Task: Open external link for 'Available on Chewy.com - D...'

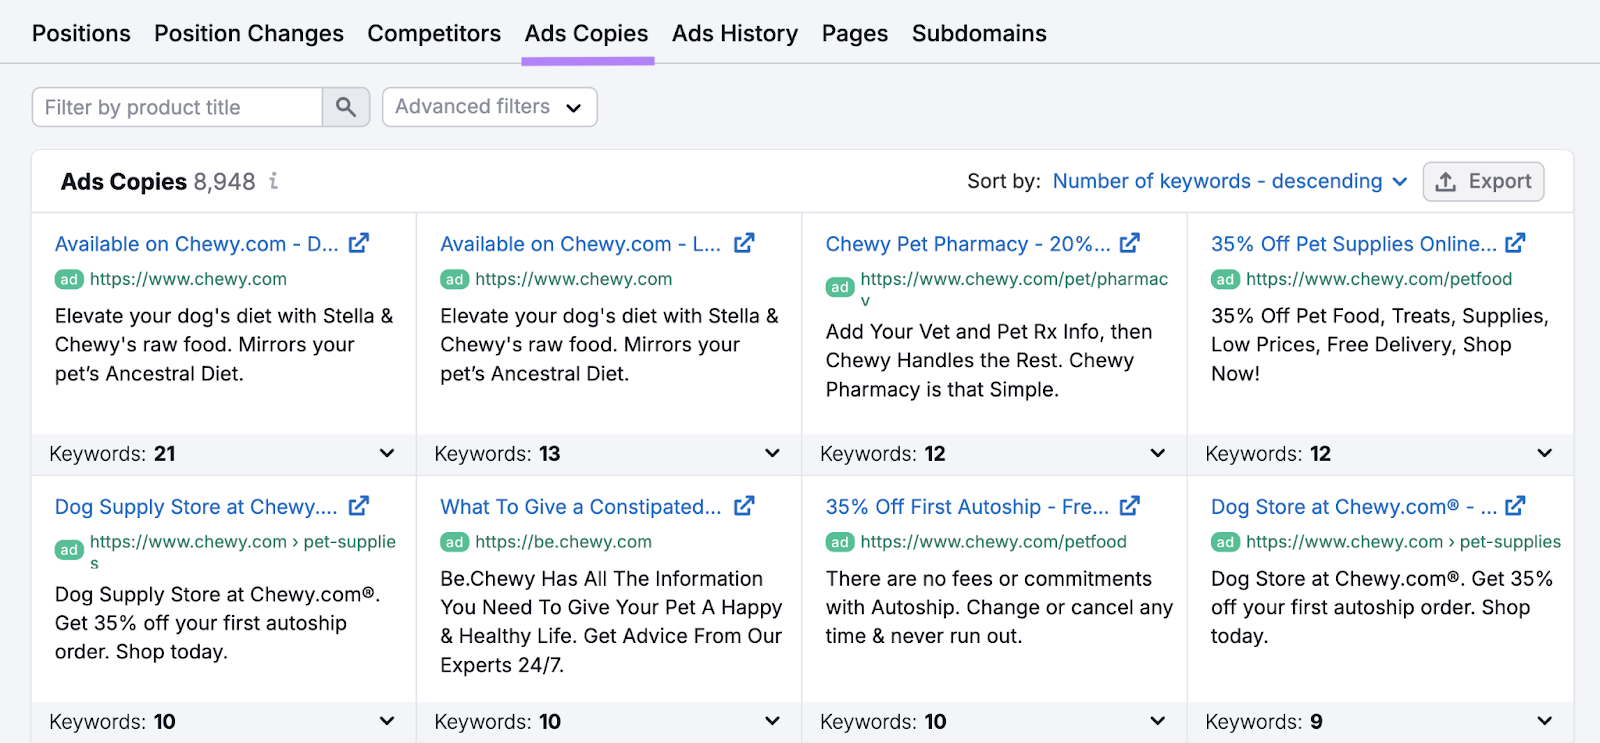Action: click(x=359, y=243)
